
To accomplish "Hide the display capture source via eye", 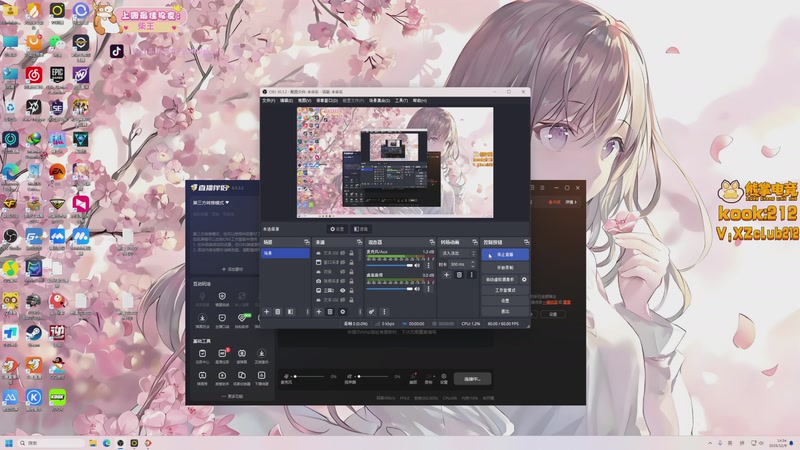I will 343,290.
